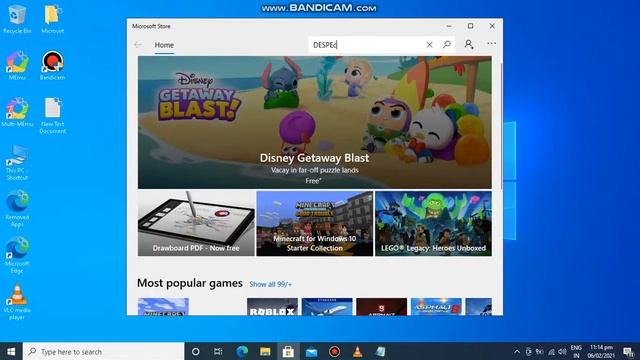Open LEGO Legacy: Heroes Unboxed tile

(433, 223)
